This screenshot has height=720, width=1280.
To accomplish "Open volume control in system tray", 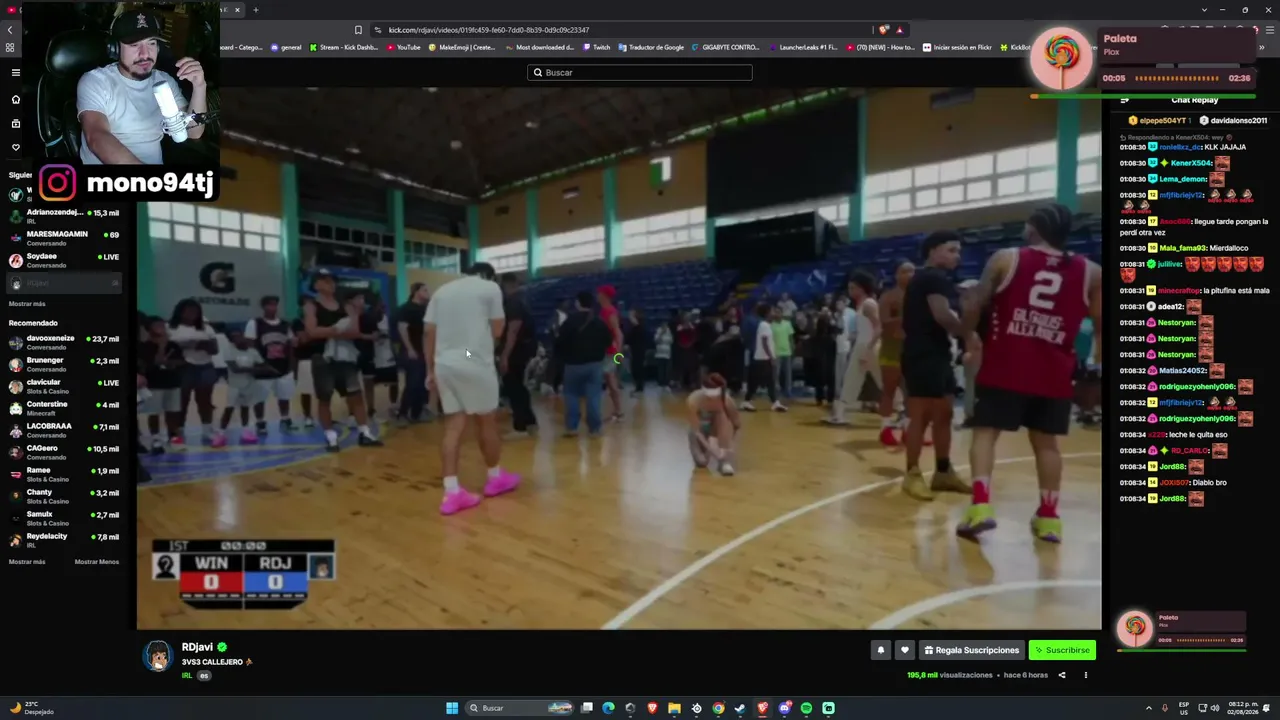I will tap(1214, 708).
